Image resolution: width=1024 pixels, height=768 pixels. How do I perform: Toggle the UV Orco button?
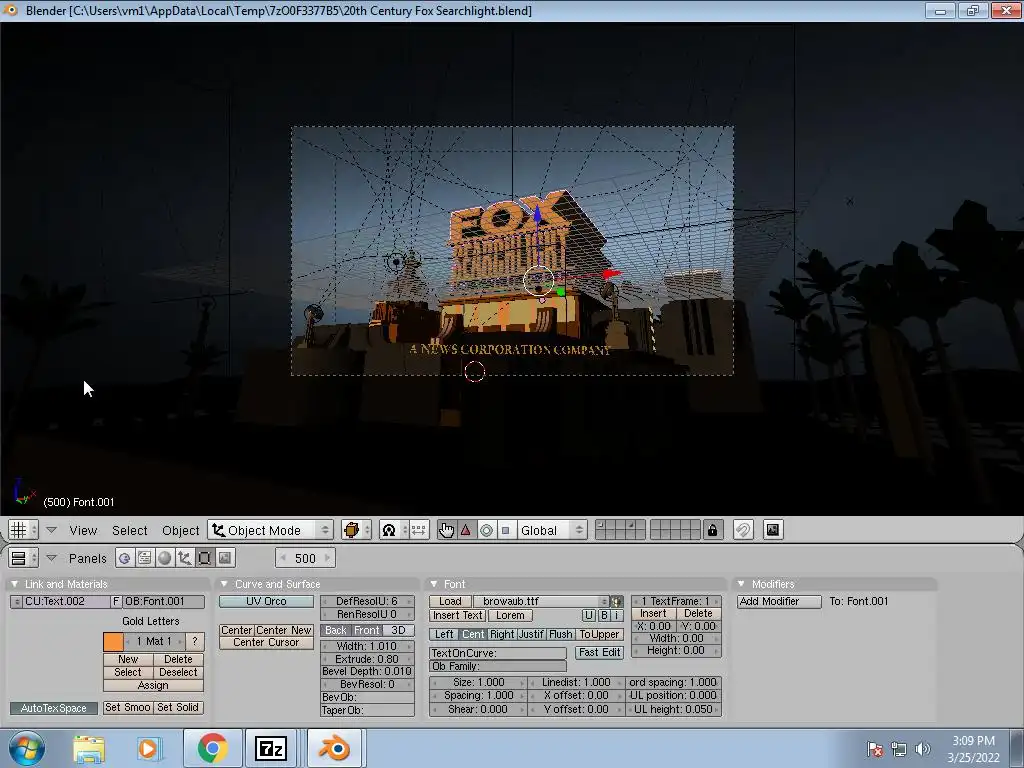tap(266, 601)
